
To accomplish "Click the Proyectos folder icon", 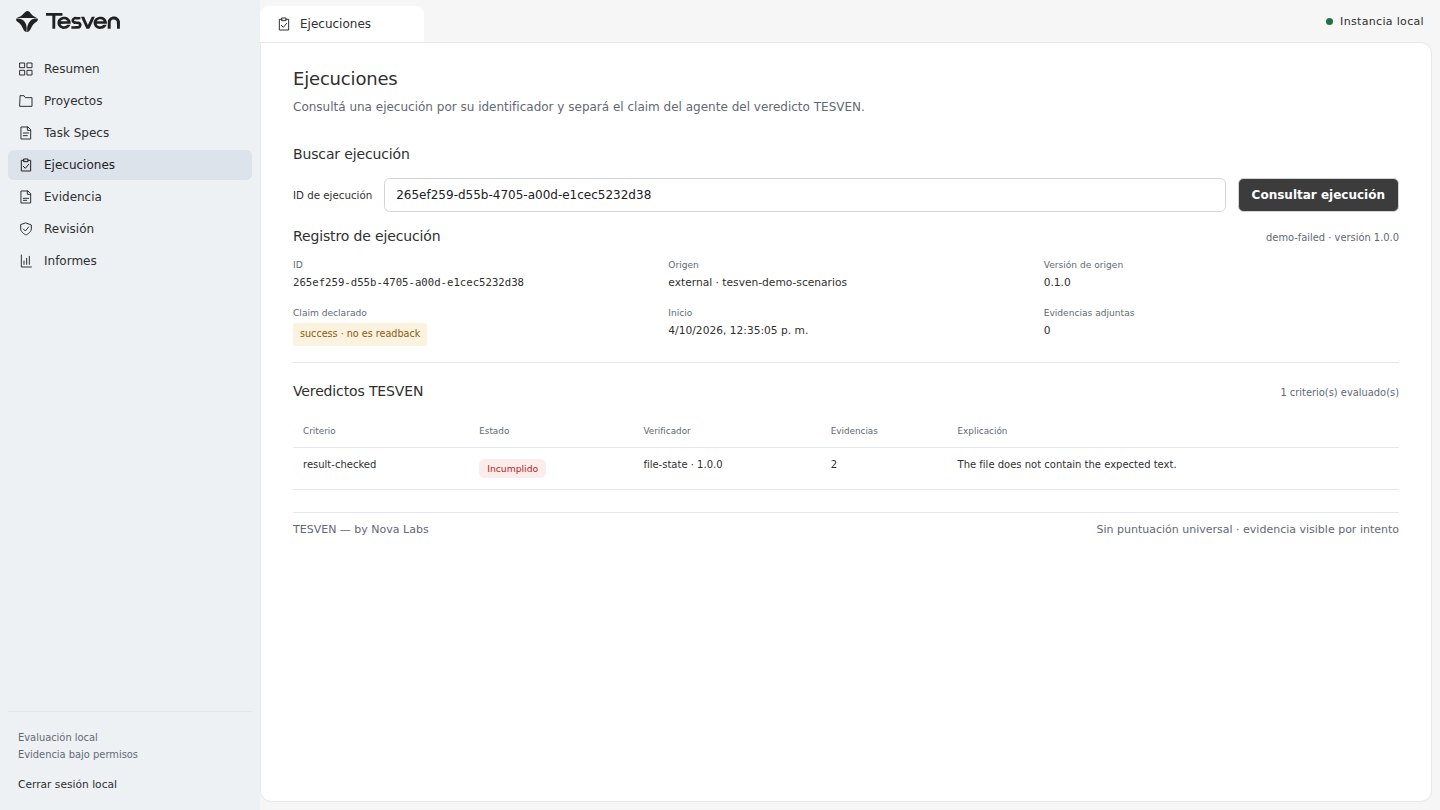I will tap(26, 101).
